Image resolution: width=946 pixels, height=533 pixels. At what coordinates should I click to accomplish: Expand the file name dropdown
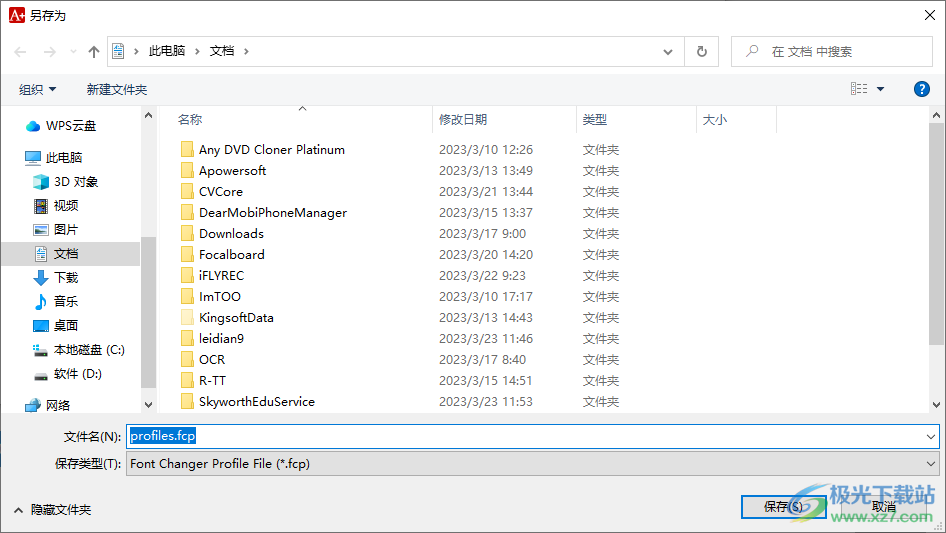click(931, 436)
